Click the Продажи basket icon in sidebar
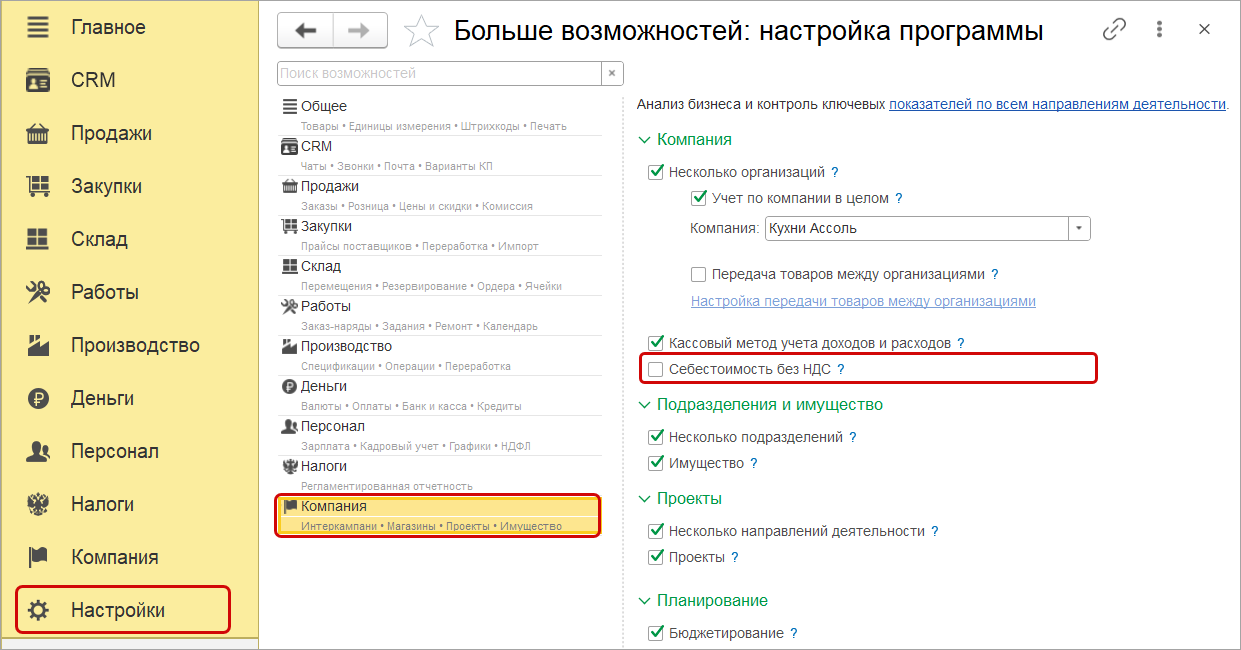Viewport: 1241px width, 650px height. 38,133
